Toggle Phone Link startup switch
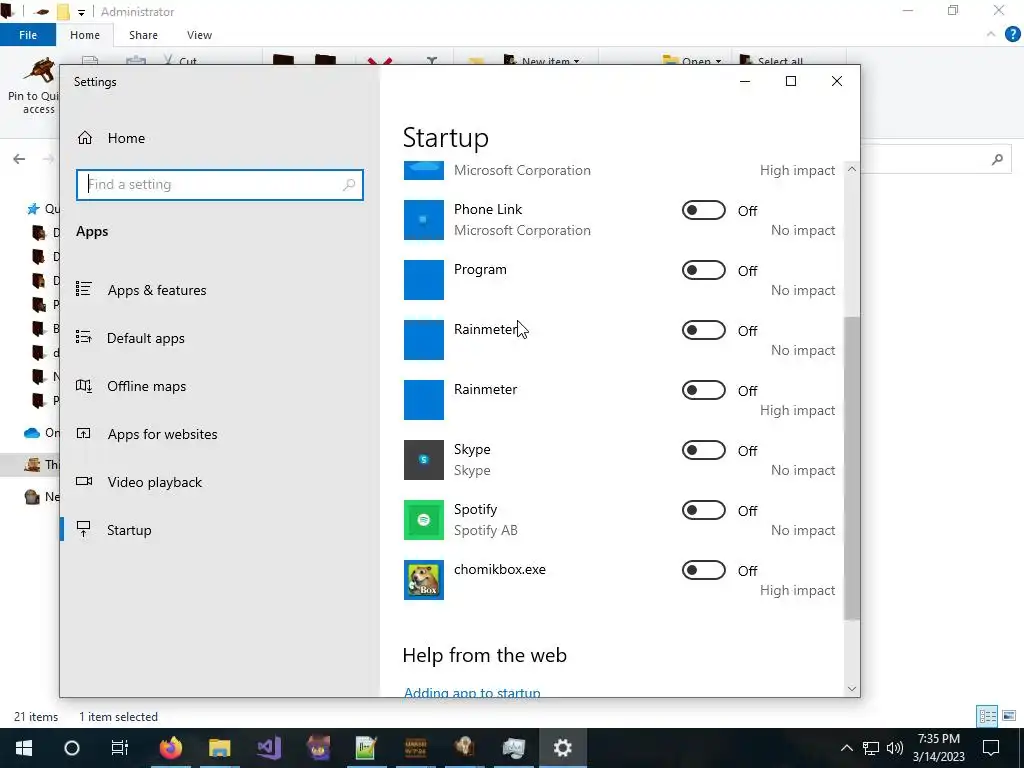This screenshot has height=768, width=1024. (703, 210)
